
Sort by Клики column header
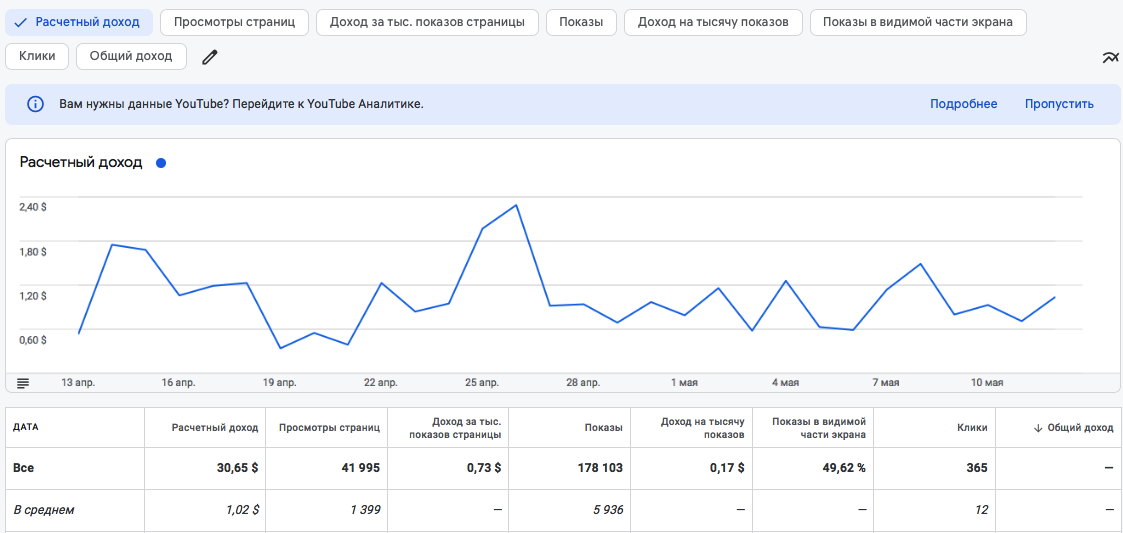click(x=971, y=428)
